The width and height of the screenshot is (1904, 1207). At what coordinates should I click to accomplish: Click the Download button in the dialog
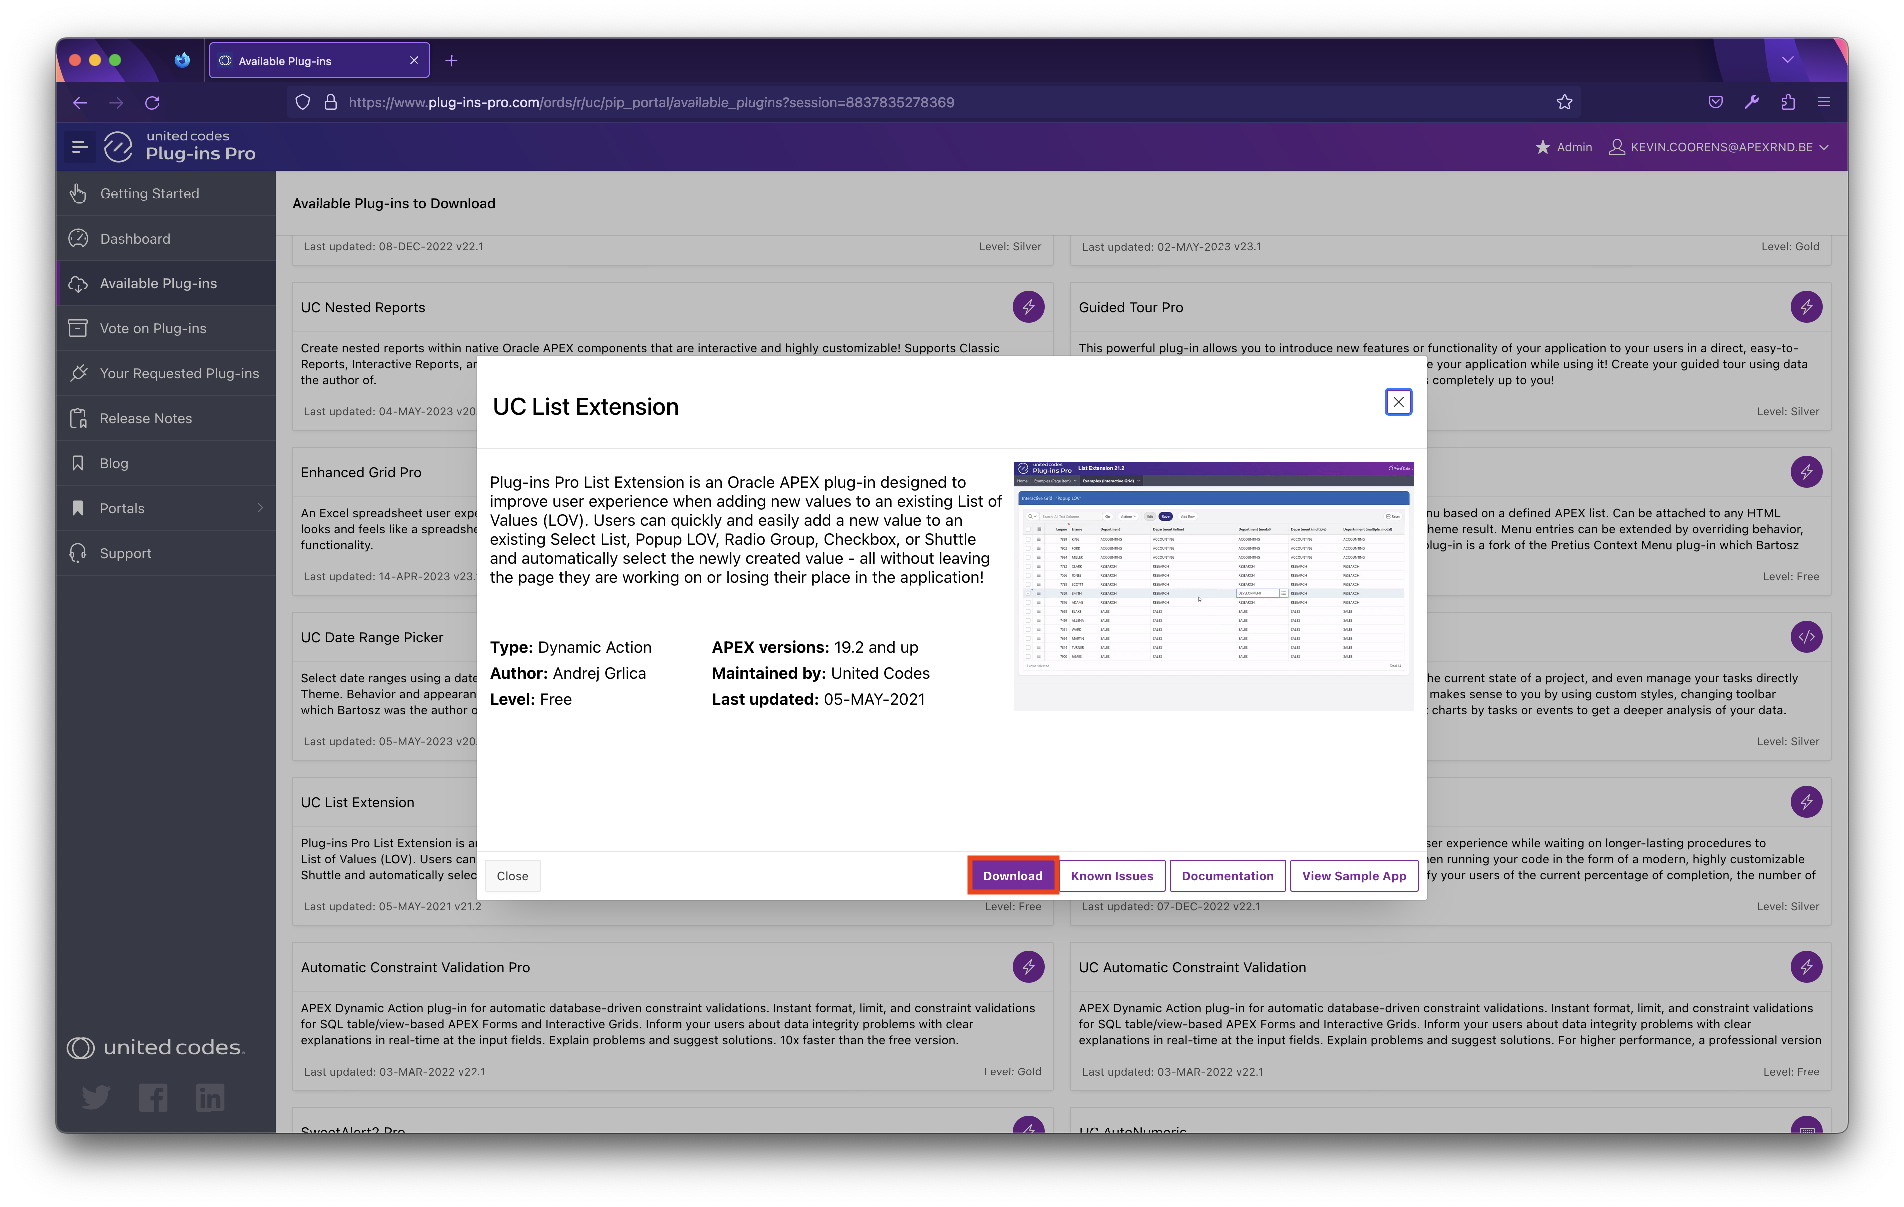[x=1012, y=875]
